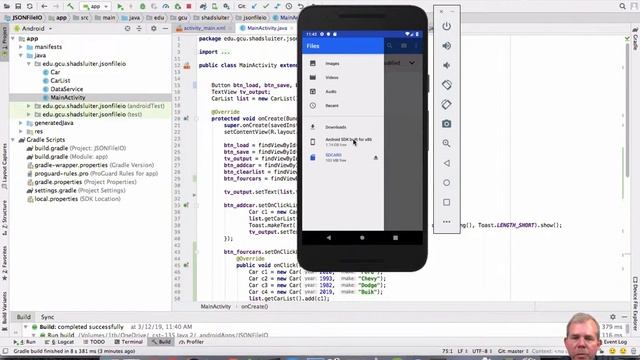
Task: Click the Debug app bug icon
Action: coord(142,7)
